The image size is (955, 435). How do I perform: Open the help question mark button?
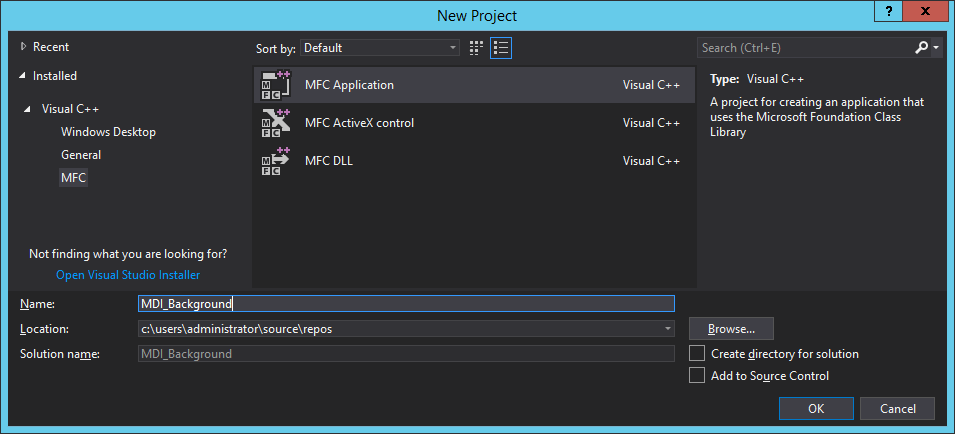click(x=890, y=11)
